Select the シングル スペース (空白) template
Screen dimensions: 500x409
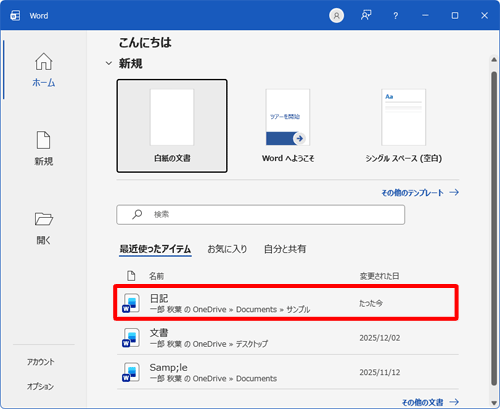(404, 126)
